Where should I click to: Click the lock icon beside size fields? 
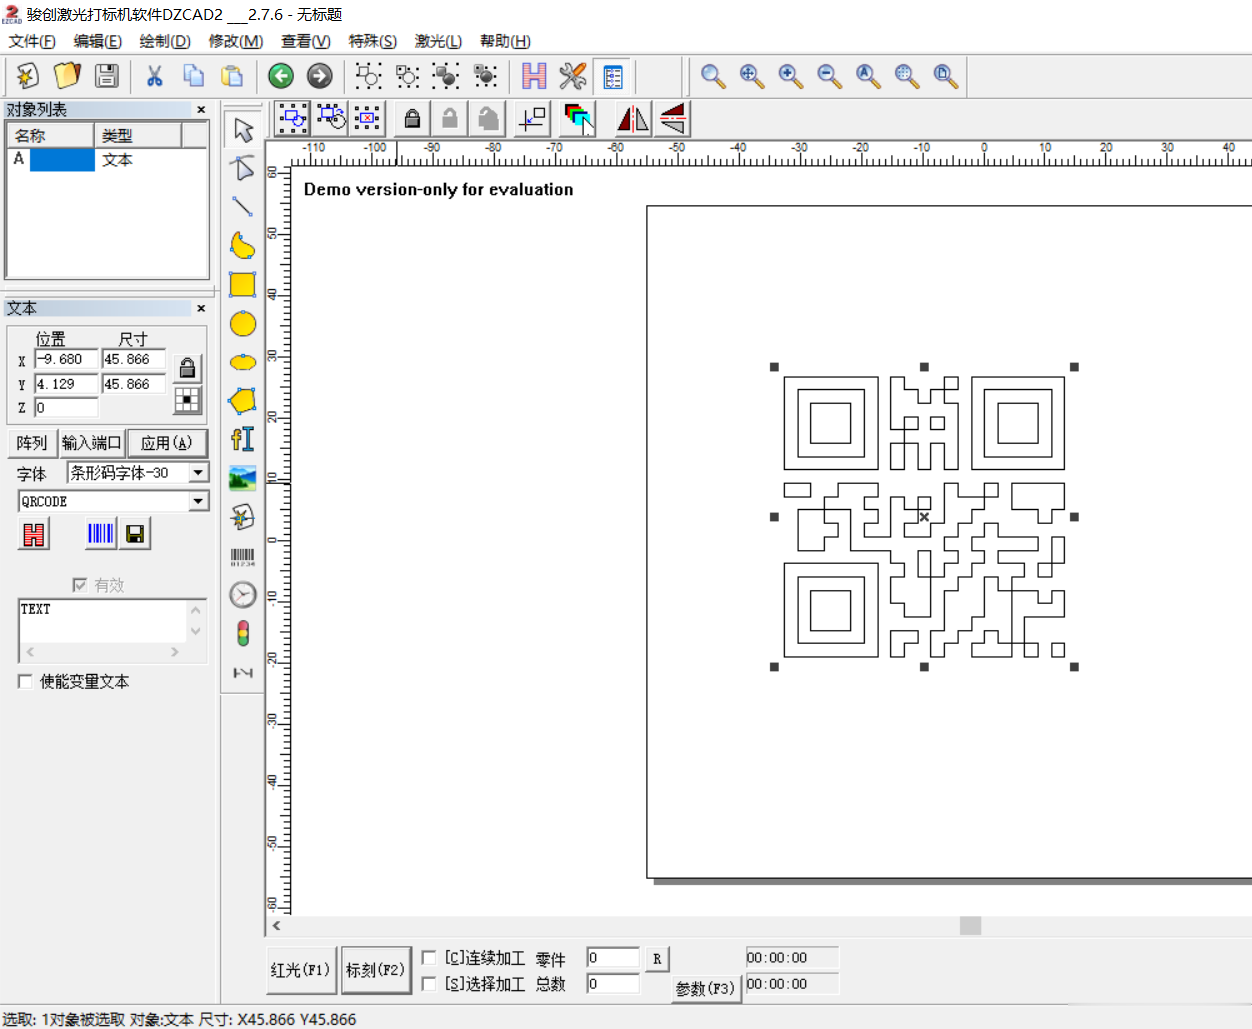click(x=187, y=368)
